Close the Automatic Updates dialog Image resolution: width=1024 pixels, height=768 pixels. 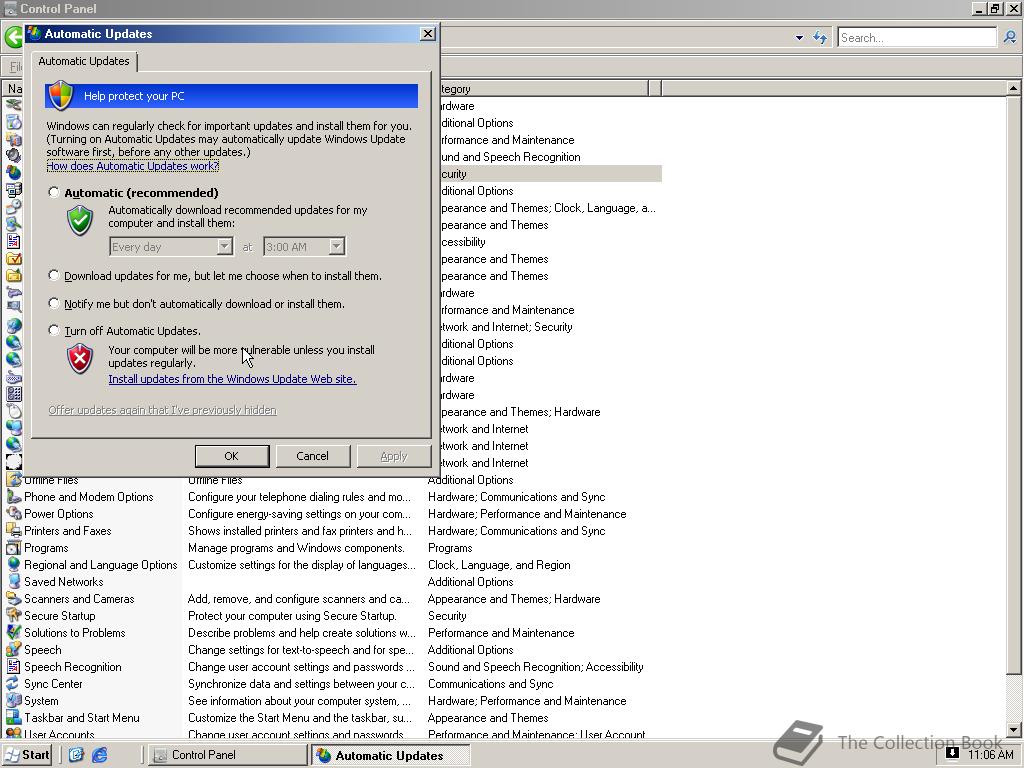tap(428, 33)
